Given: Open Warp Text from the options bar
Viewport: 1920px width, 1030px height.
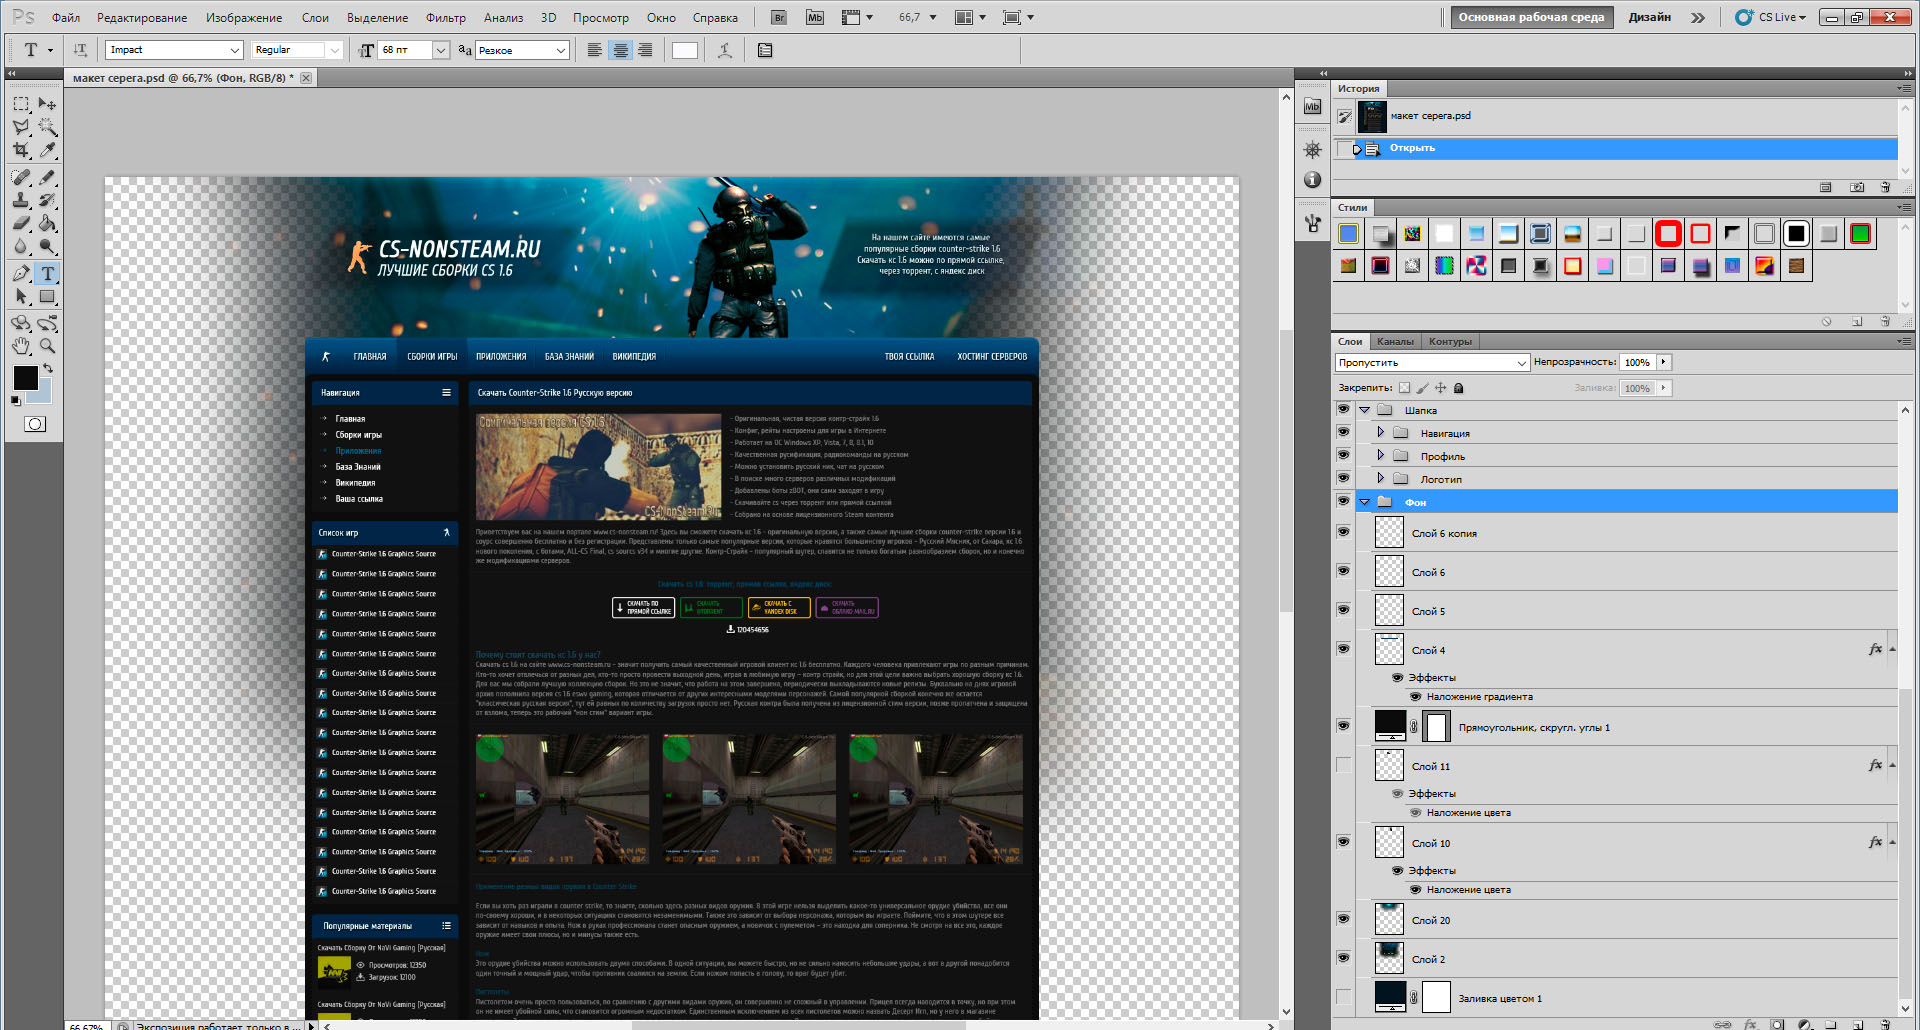Looking at the screenshot, I should (725, 50).
